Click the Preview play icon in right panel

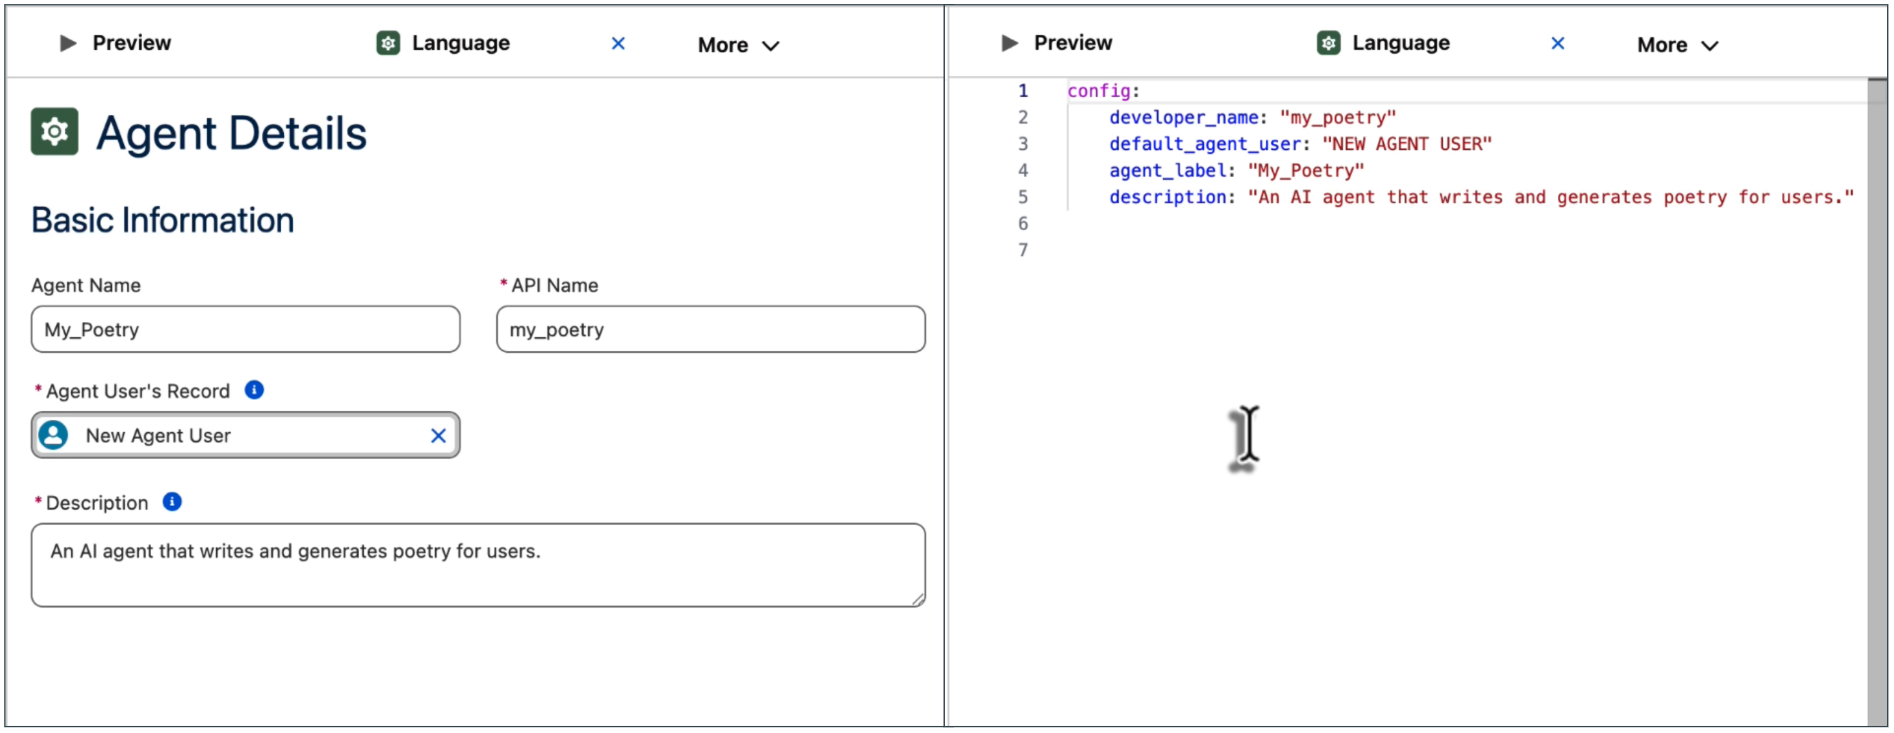tap(1009, 43)
